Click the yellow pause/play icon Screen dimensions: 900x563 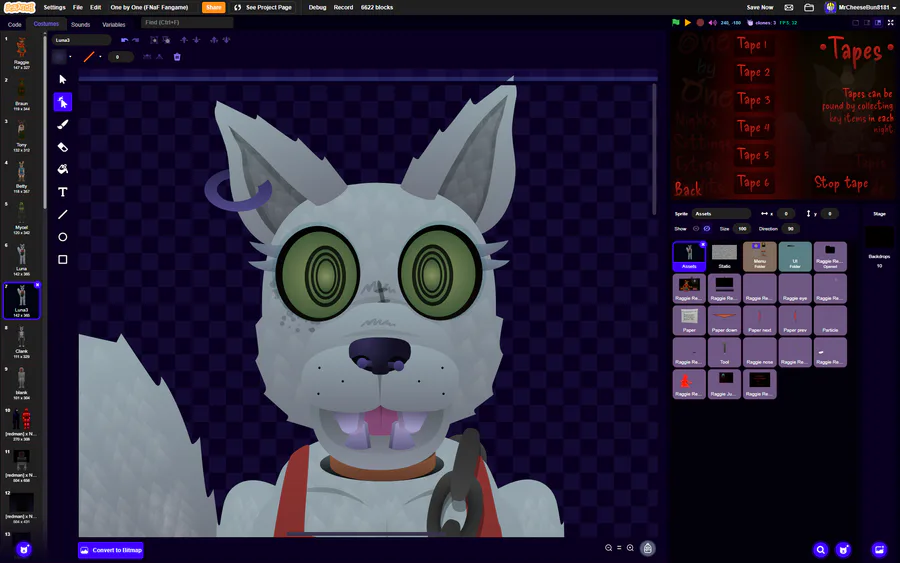[688, 23]
